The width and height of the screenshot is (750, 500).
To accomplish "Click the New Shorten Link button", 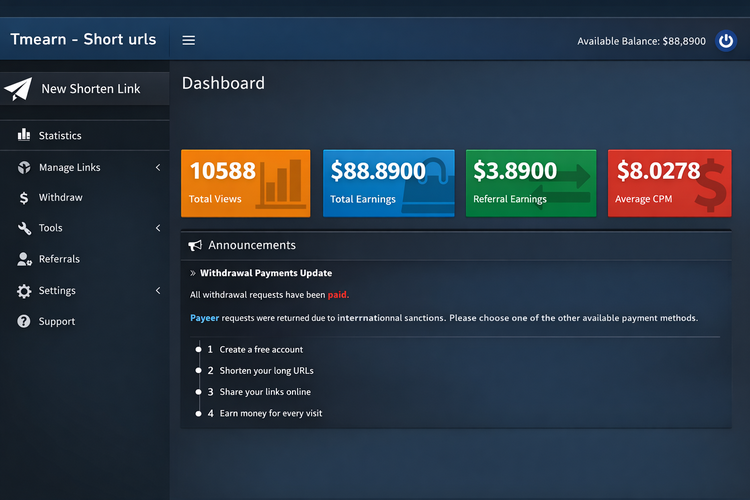I will point(85,89).
